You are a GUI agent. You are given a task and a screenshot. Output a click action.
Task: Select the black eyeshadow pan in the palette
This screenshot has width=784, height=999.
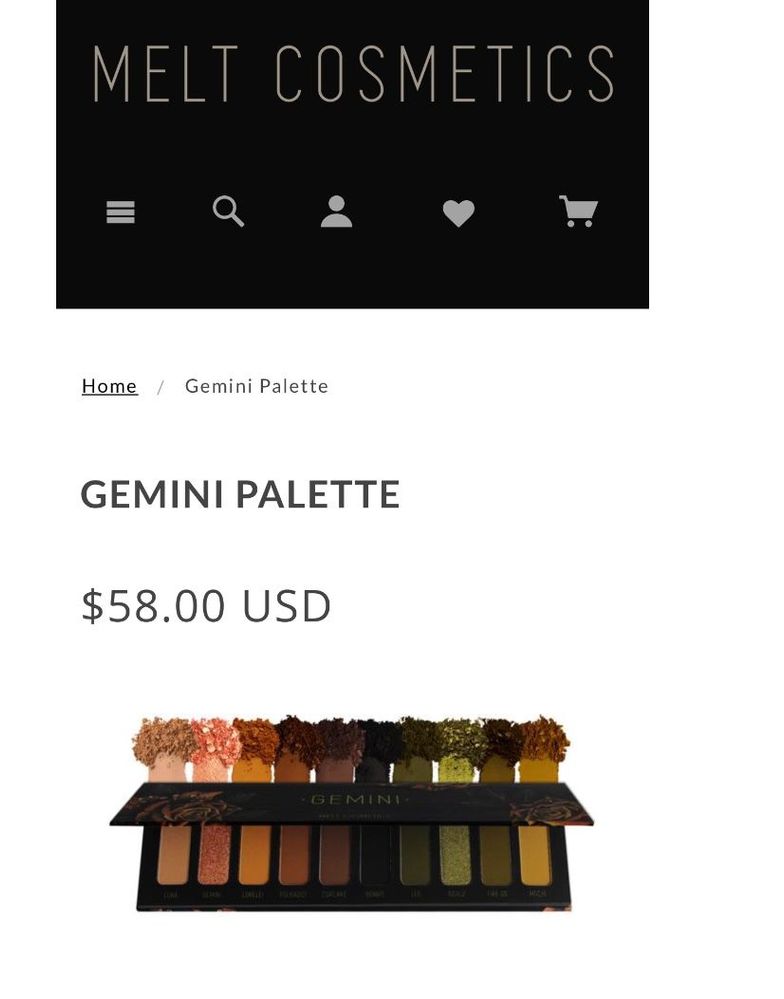[375, 854]
